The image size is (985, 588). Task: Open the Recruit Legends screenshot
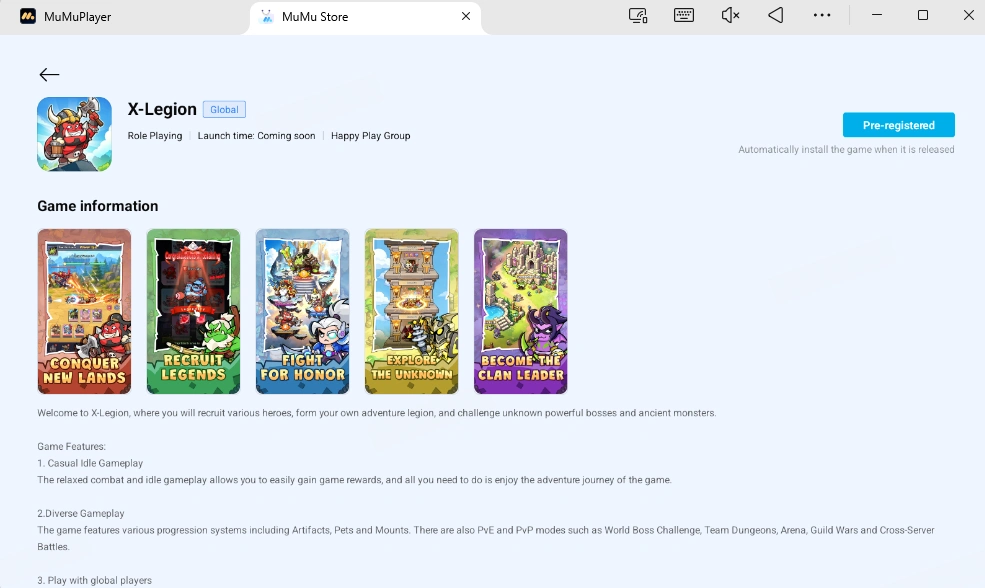pyautogui.click(x=193, y=312)
